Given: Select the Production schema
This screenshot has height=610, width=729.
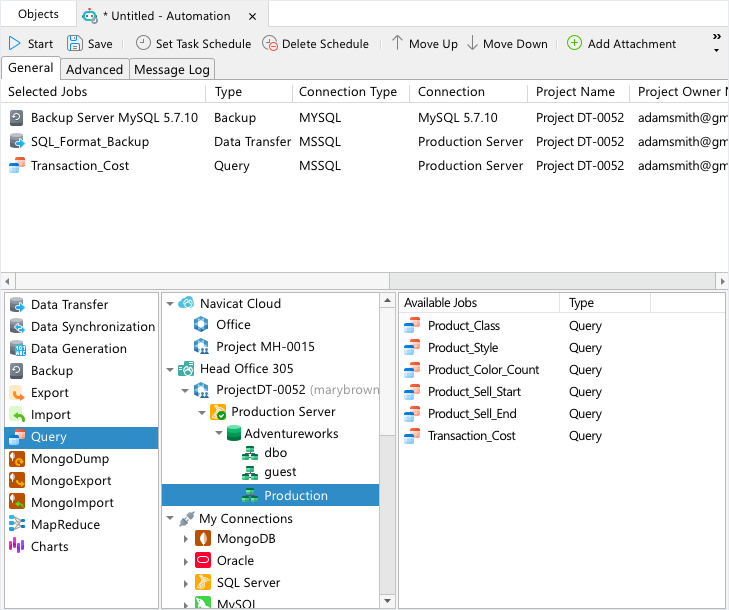Looking at the screenshot, I should (270, 495).
